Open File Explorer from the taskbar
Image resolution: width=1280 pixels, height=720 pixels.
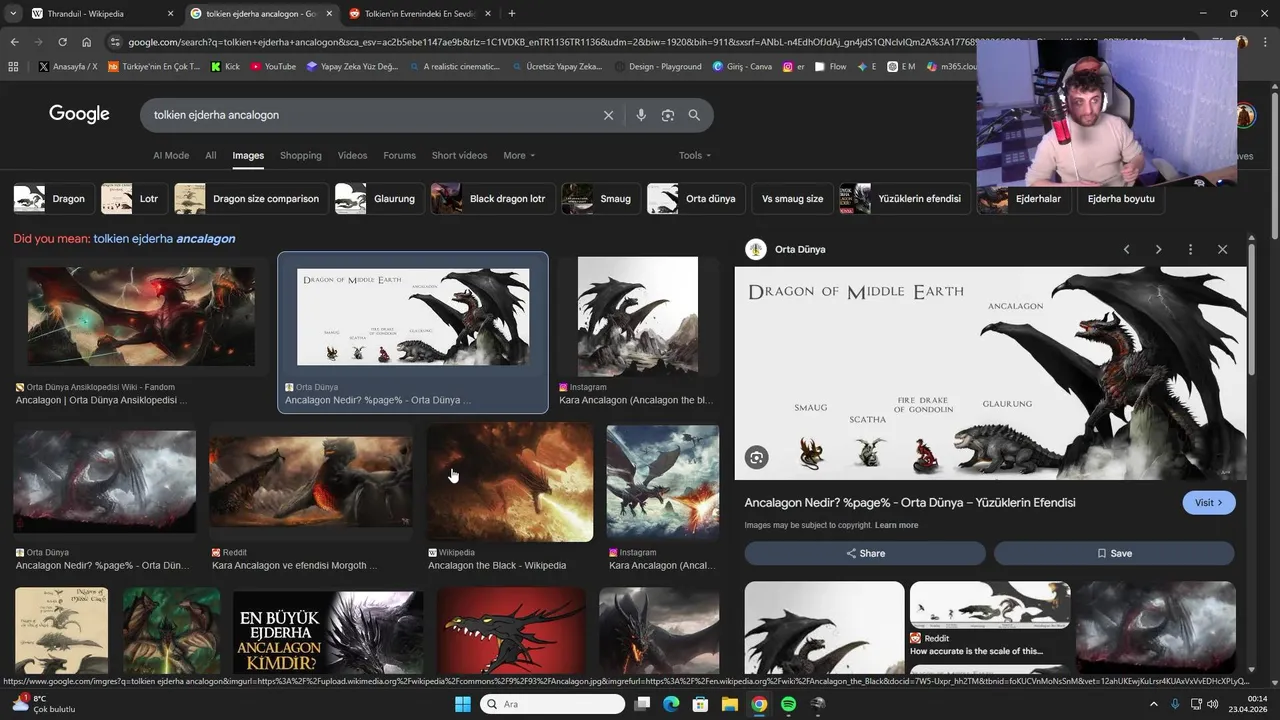730,704
